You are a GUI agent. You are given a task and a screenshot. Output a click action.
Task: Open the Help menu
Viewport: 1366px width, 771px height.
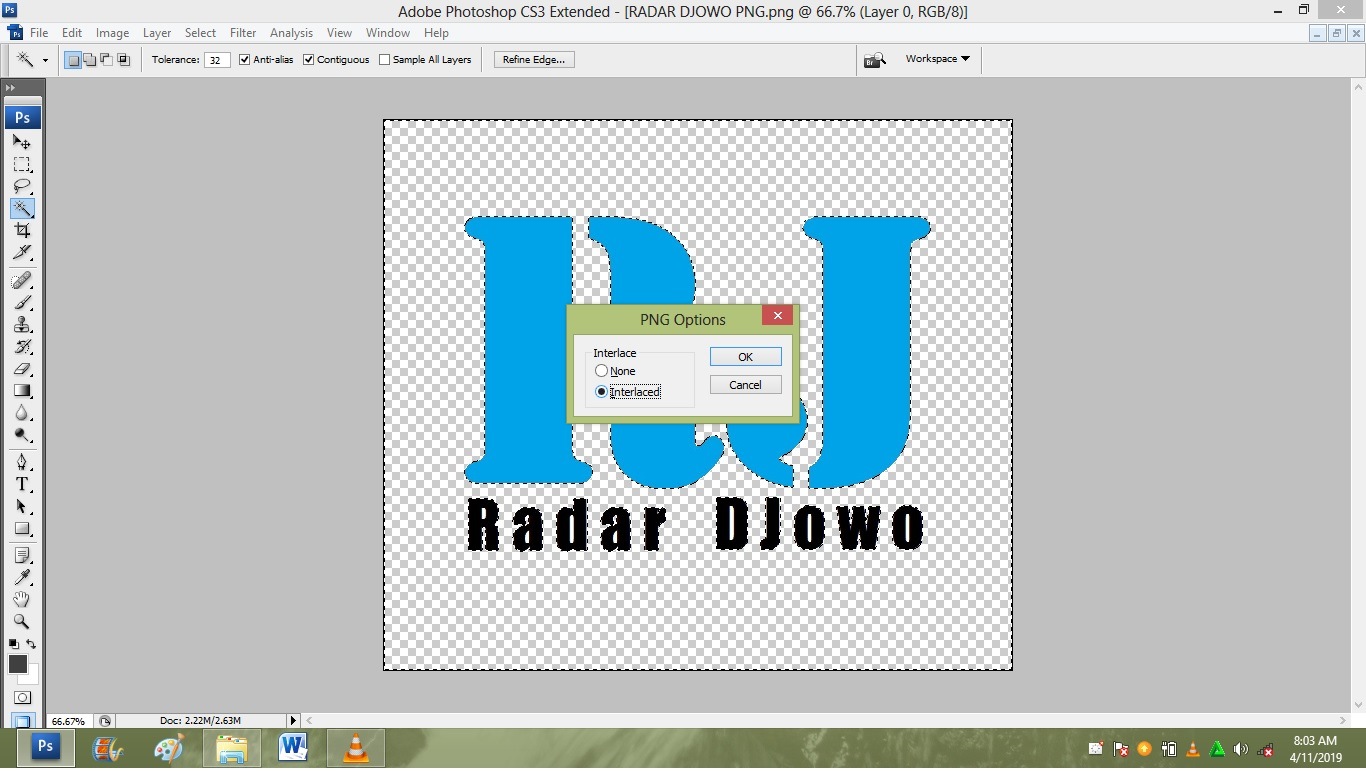[x=436, y=33]
